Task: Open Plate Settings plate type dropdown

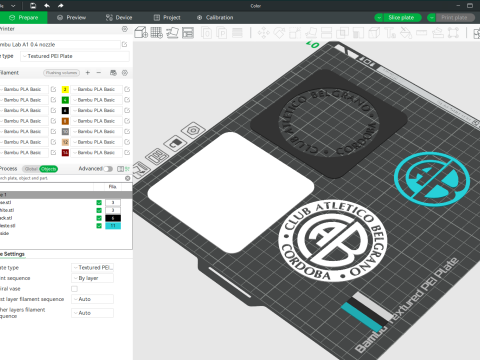Action: click(92, 268)
